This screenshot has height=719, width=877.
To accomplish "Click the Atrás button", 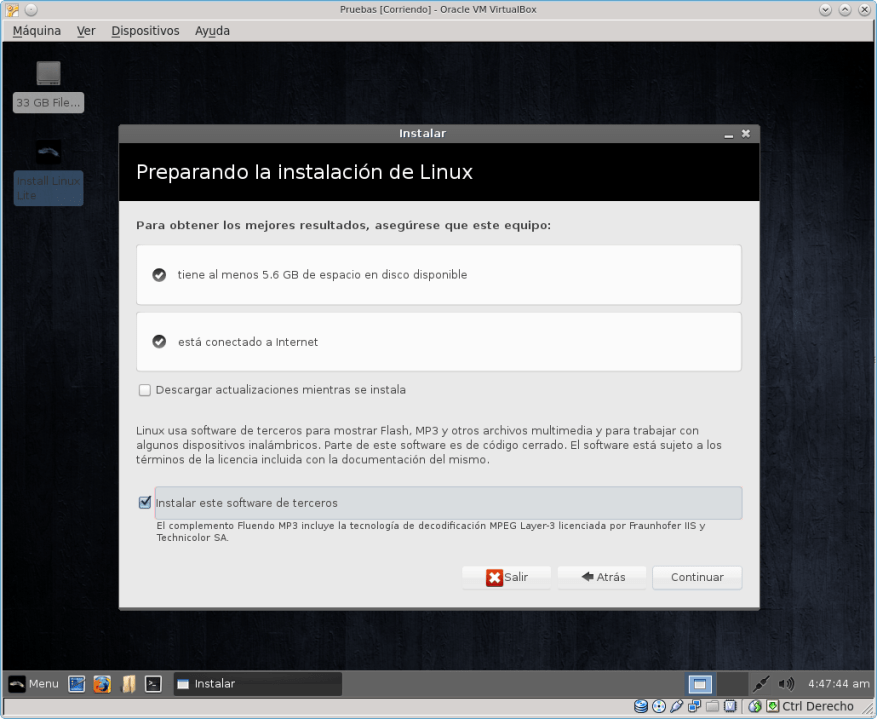I will click(x=601, y=577).
